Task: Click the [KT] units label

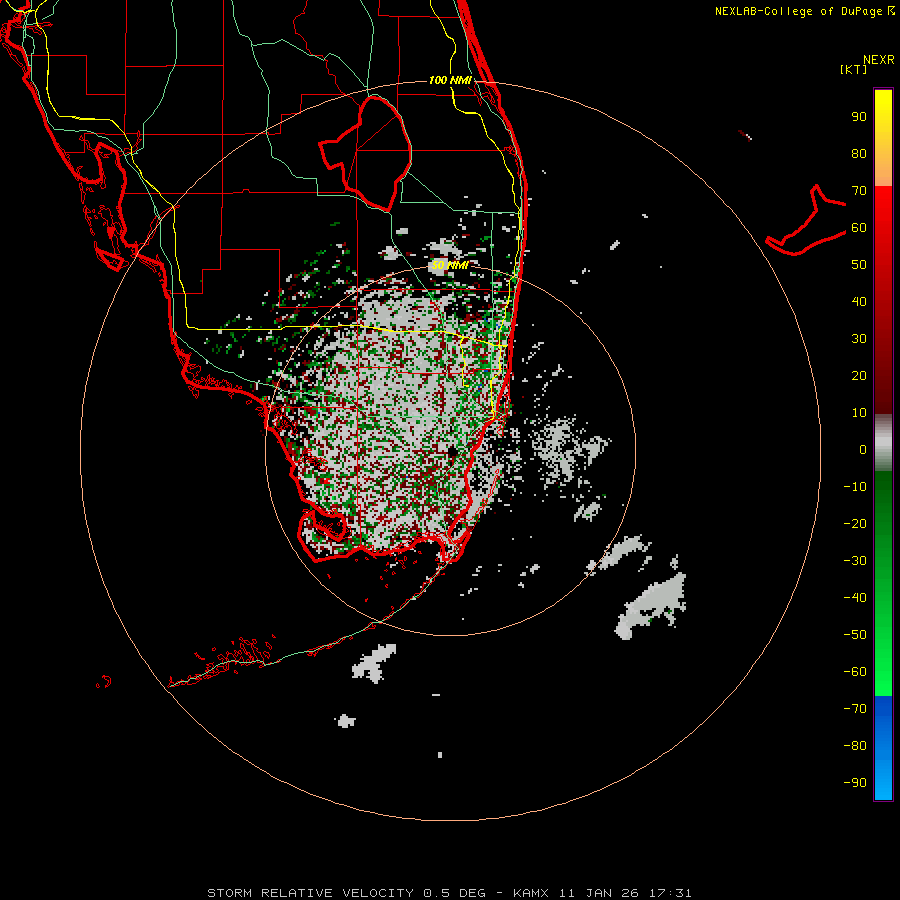Action: 854,69
